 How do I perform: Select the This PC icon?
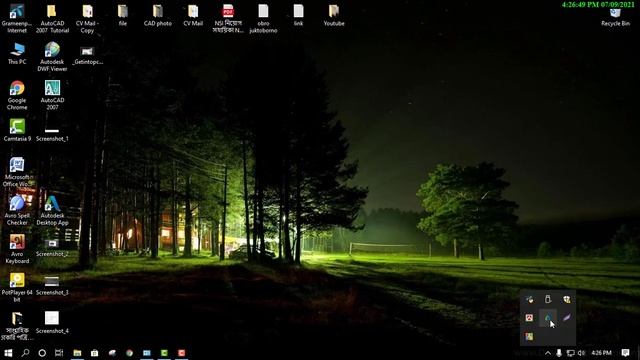(17, 53)
